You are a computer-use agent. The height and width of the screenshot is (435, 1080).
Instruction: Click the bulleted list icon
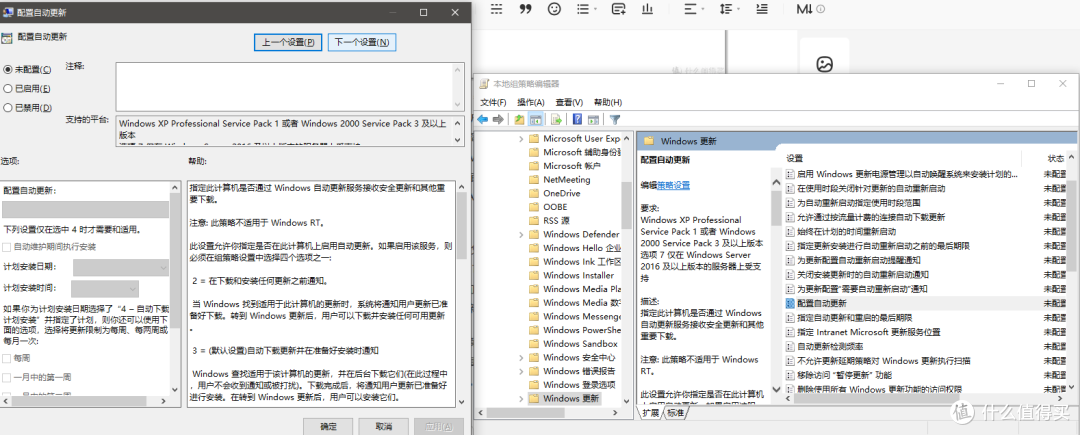[583, 9]
